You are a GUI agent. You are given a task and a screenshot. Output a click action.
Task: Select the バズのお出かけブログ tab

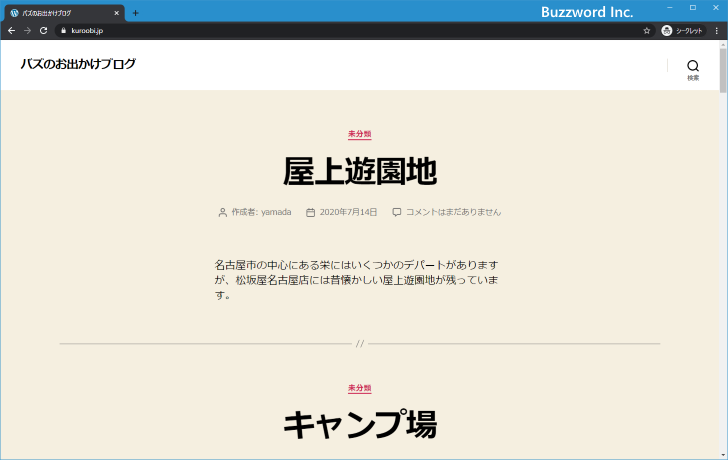[65, 13]
